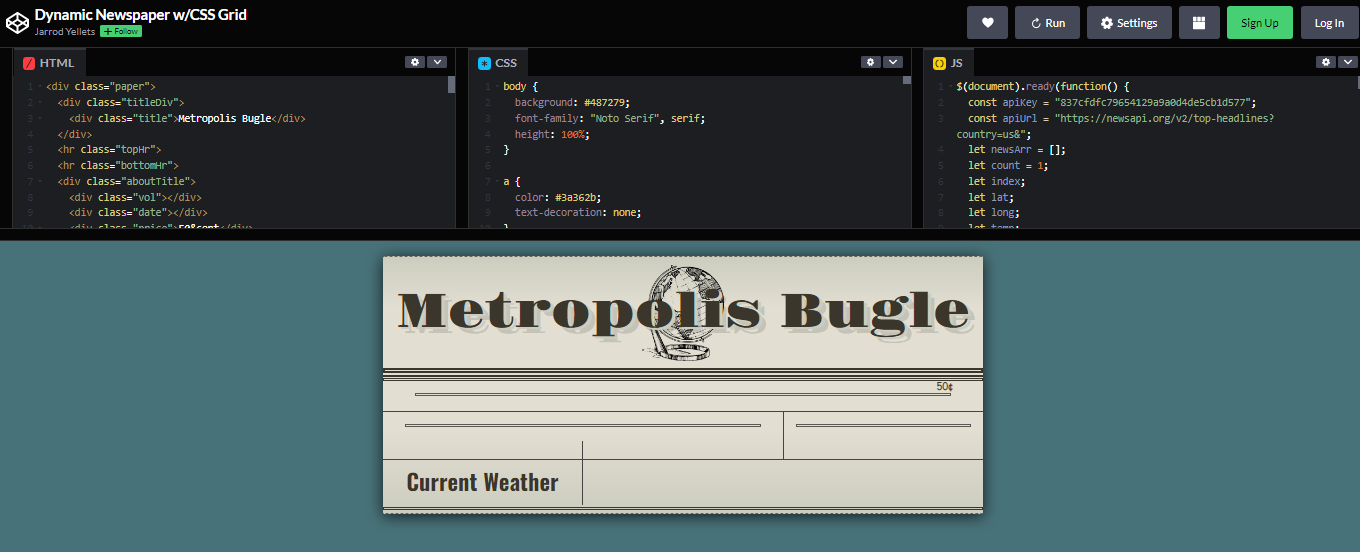Click the HTML editor red slash icon

pos(29,63)
